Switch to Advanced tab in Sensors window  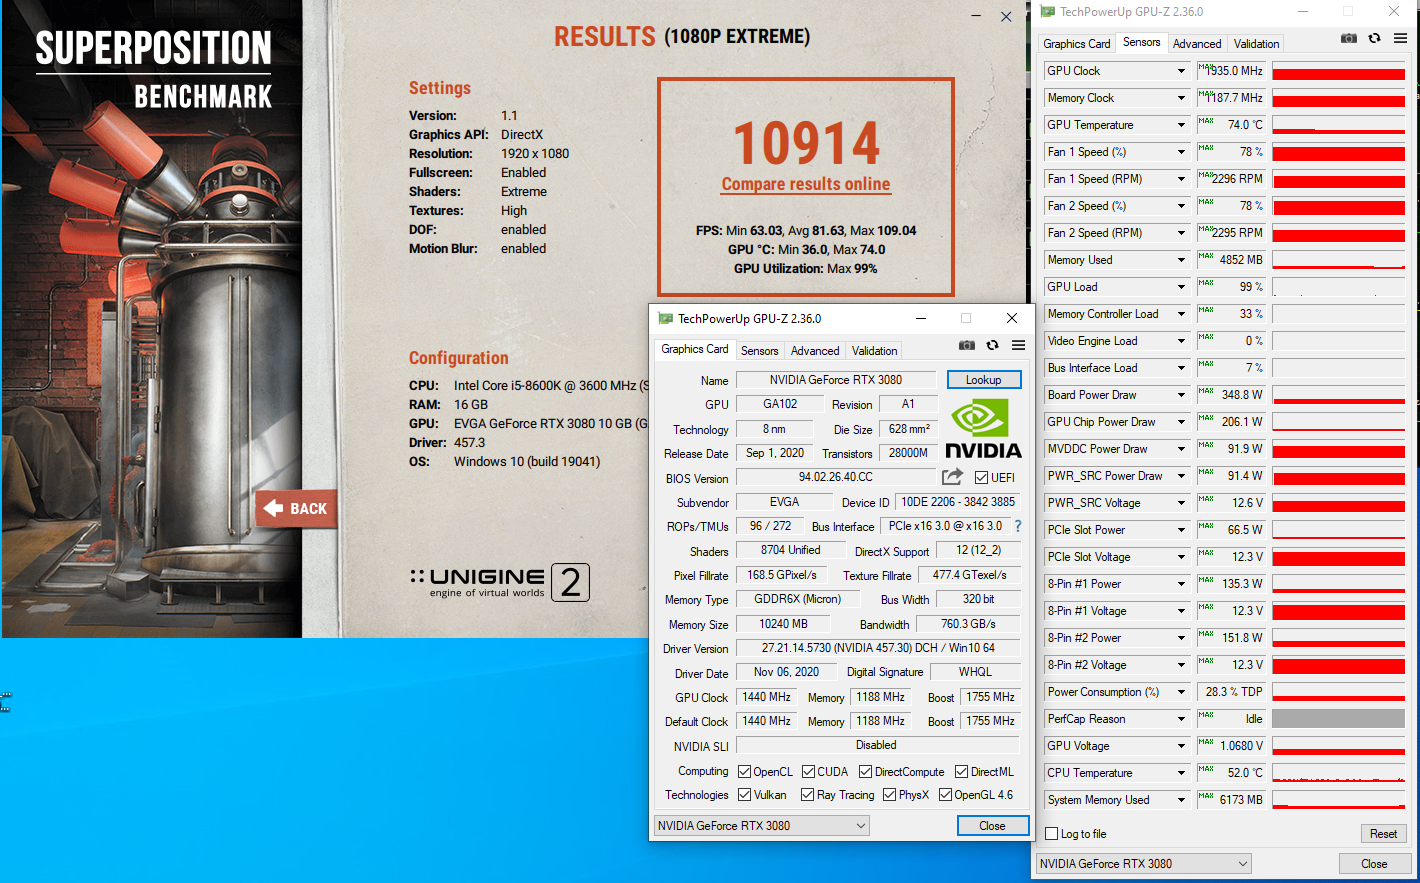click(x=1197, y=44)
